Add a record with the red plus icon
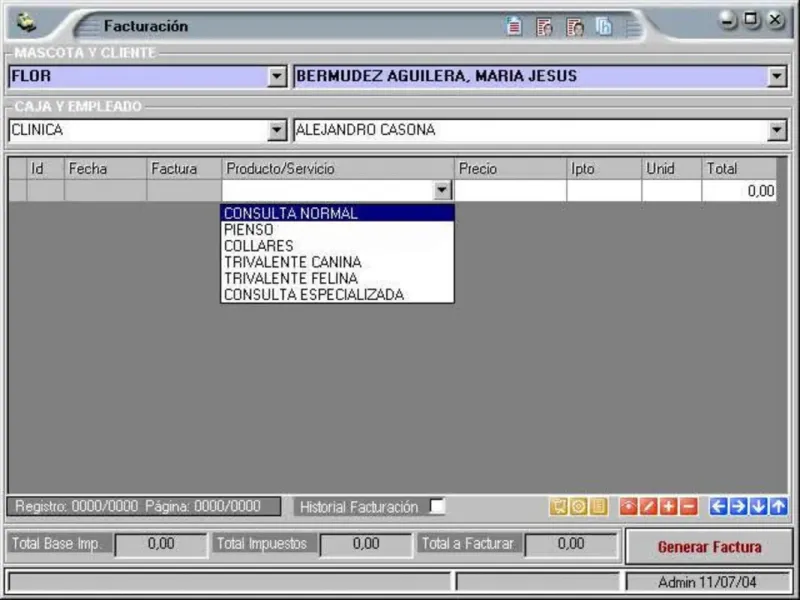Viewport: 800px width, 600px height. tap(668, 507)
